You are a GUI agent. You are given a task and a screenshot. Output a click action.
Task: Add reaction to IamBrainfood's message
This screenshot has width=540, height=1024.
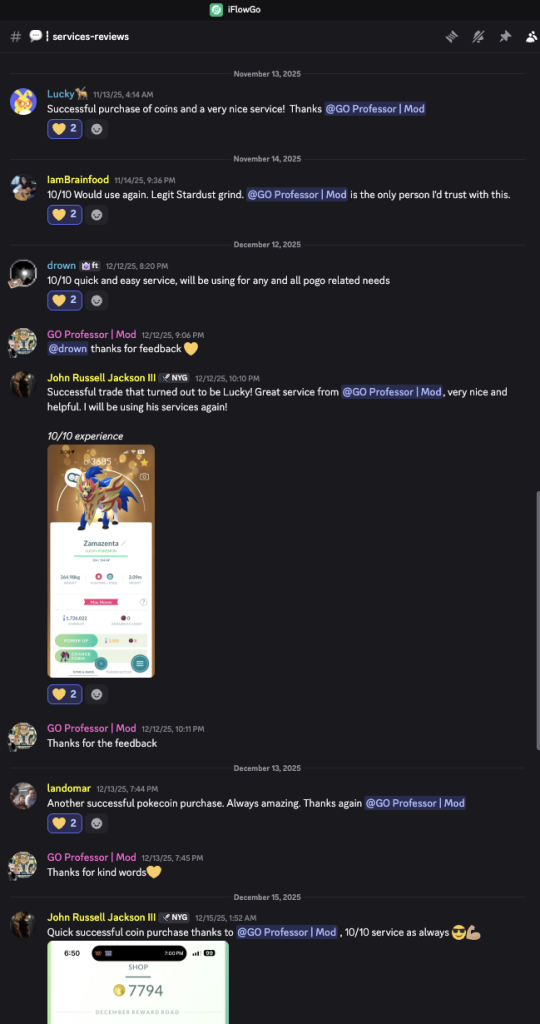click(x=97, y=214)
